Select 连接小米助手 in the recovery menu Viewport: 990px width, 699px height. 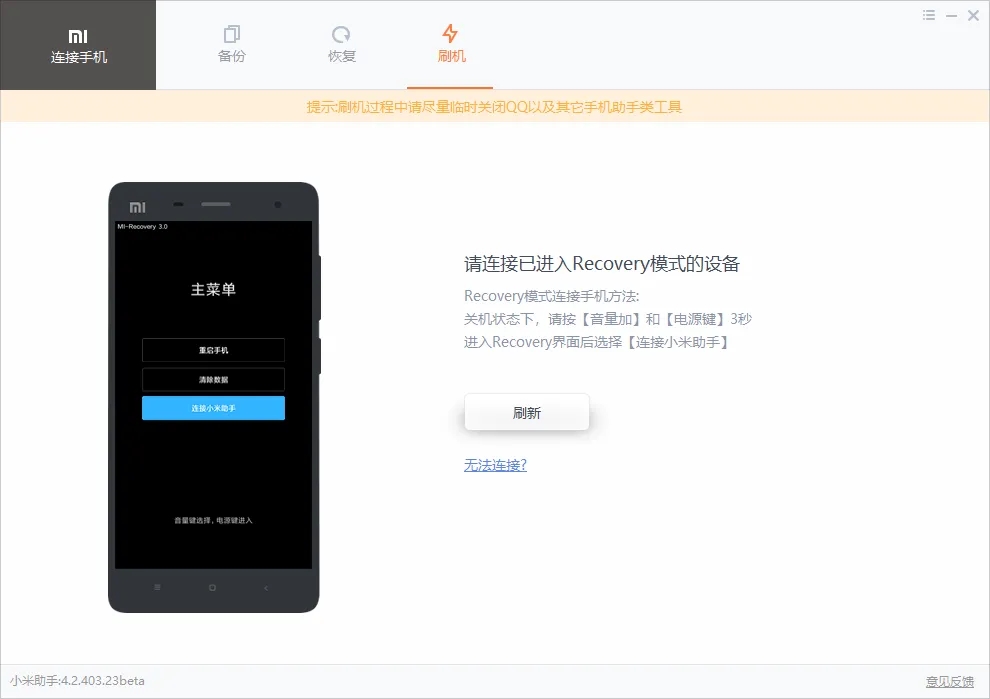click(x=213, y=407)
